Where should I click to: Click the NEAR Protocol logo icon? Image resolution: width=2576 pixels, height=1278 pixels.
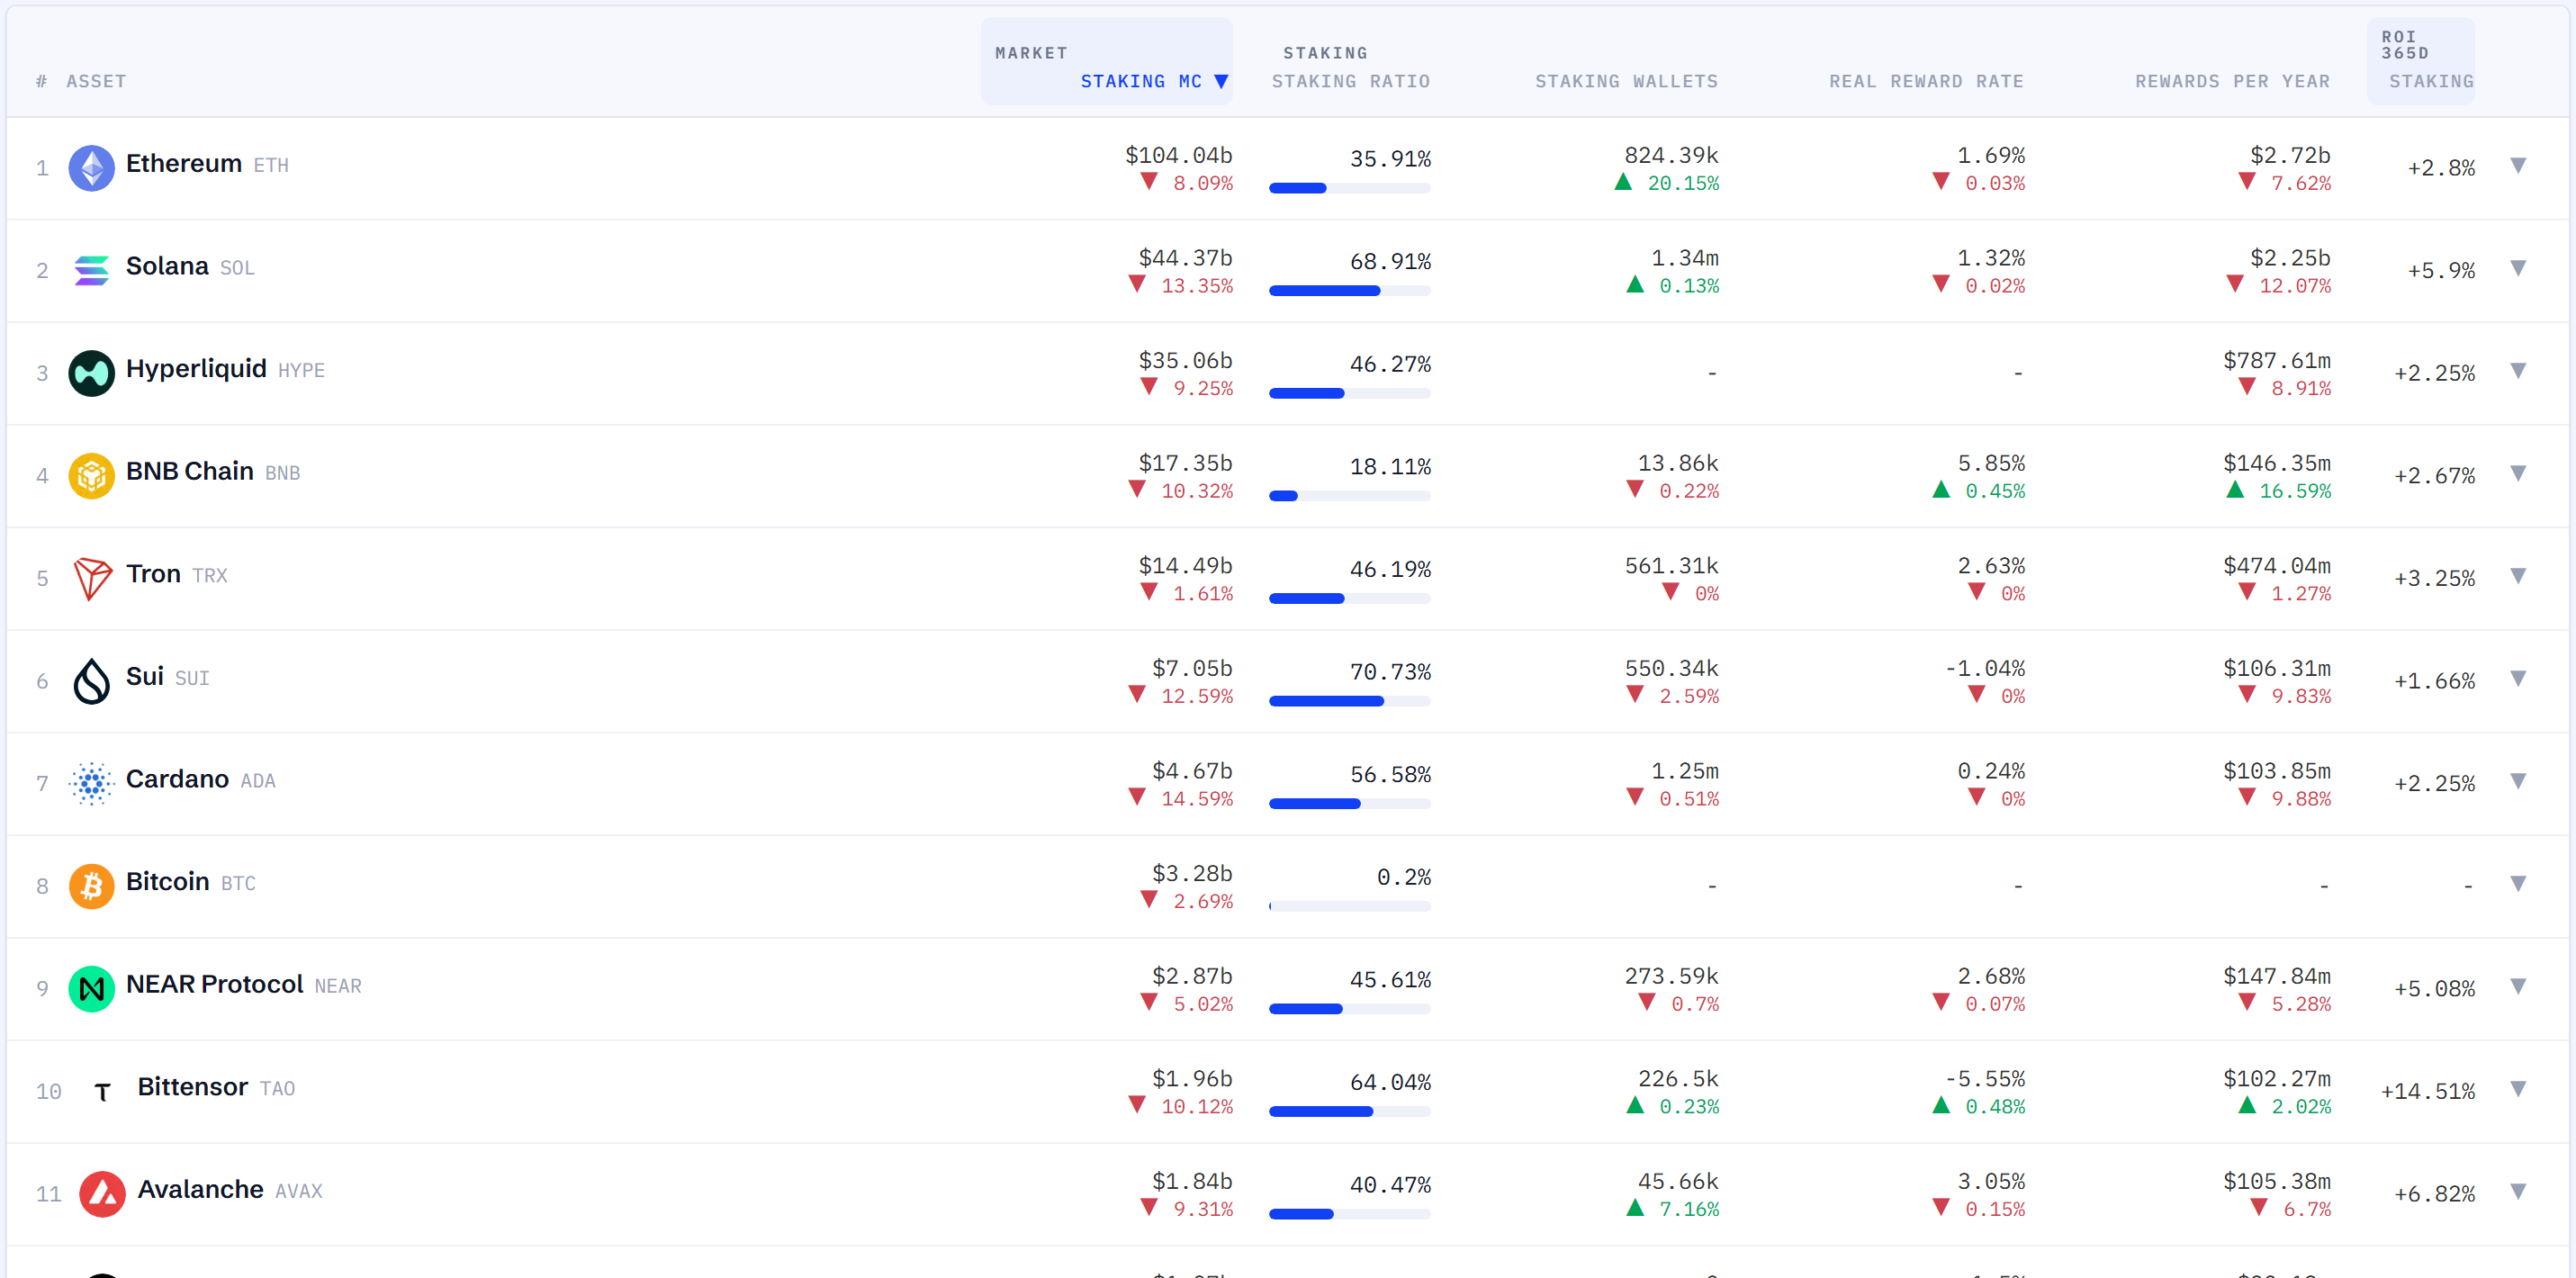pos(91,989)
